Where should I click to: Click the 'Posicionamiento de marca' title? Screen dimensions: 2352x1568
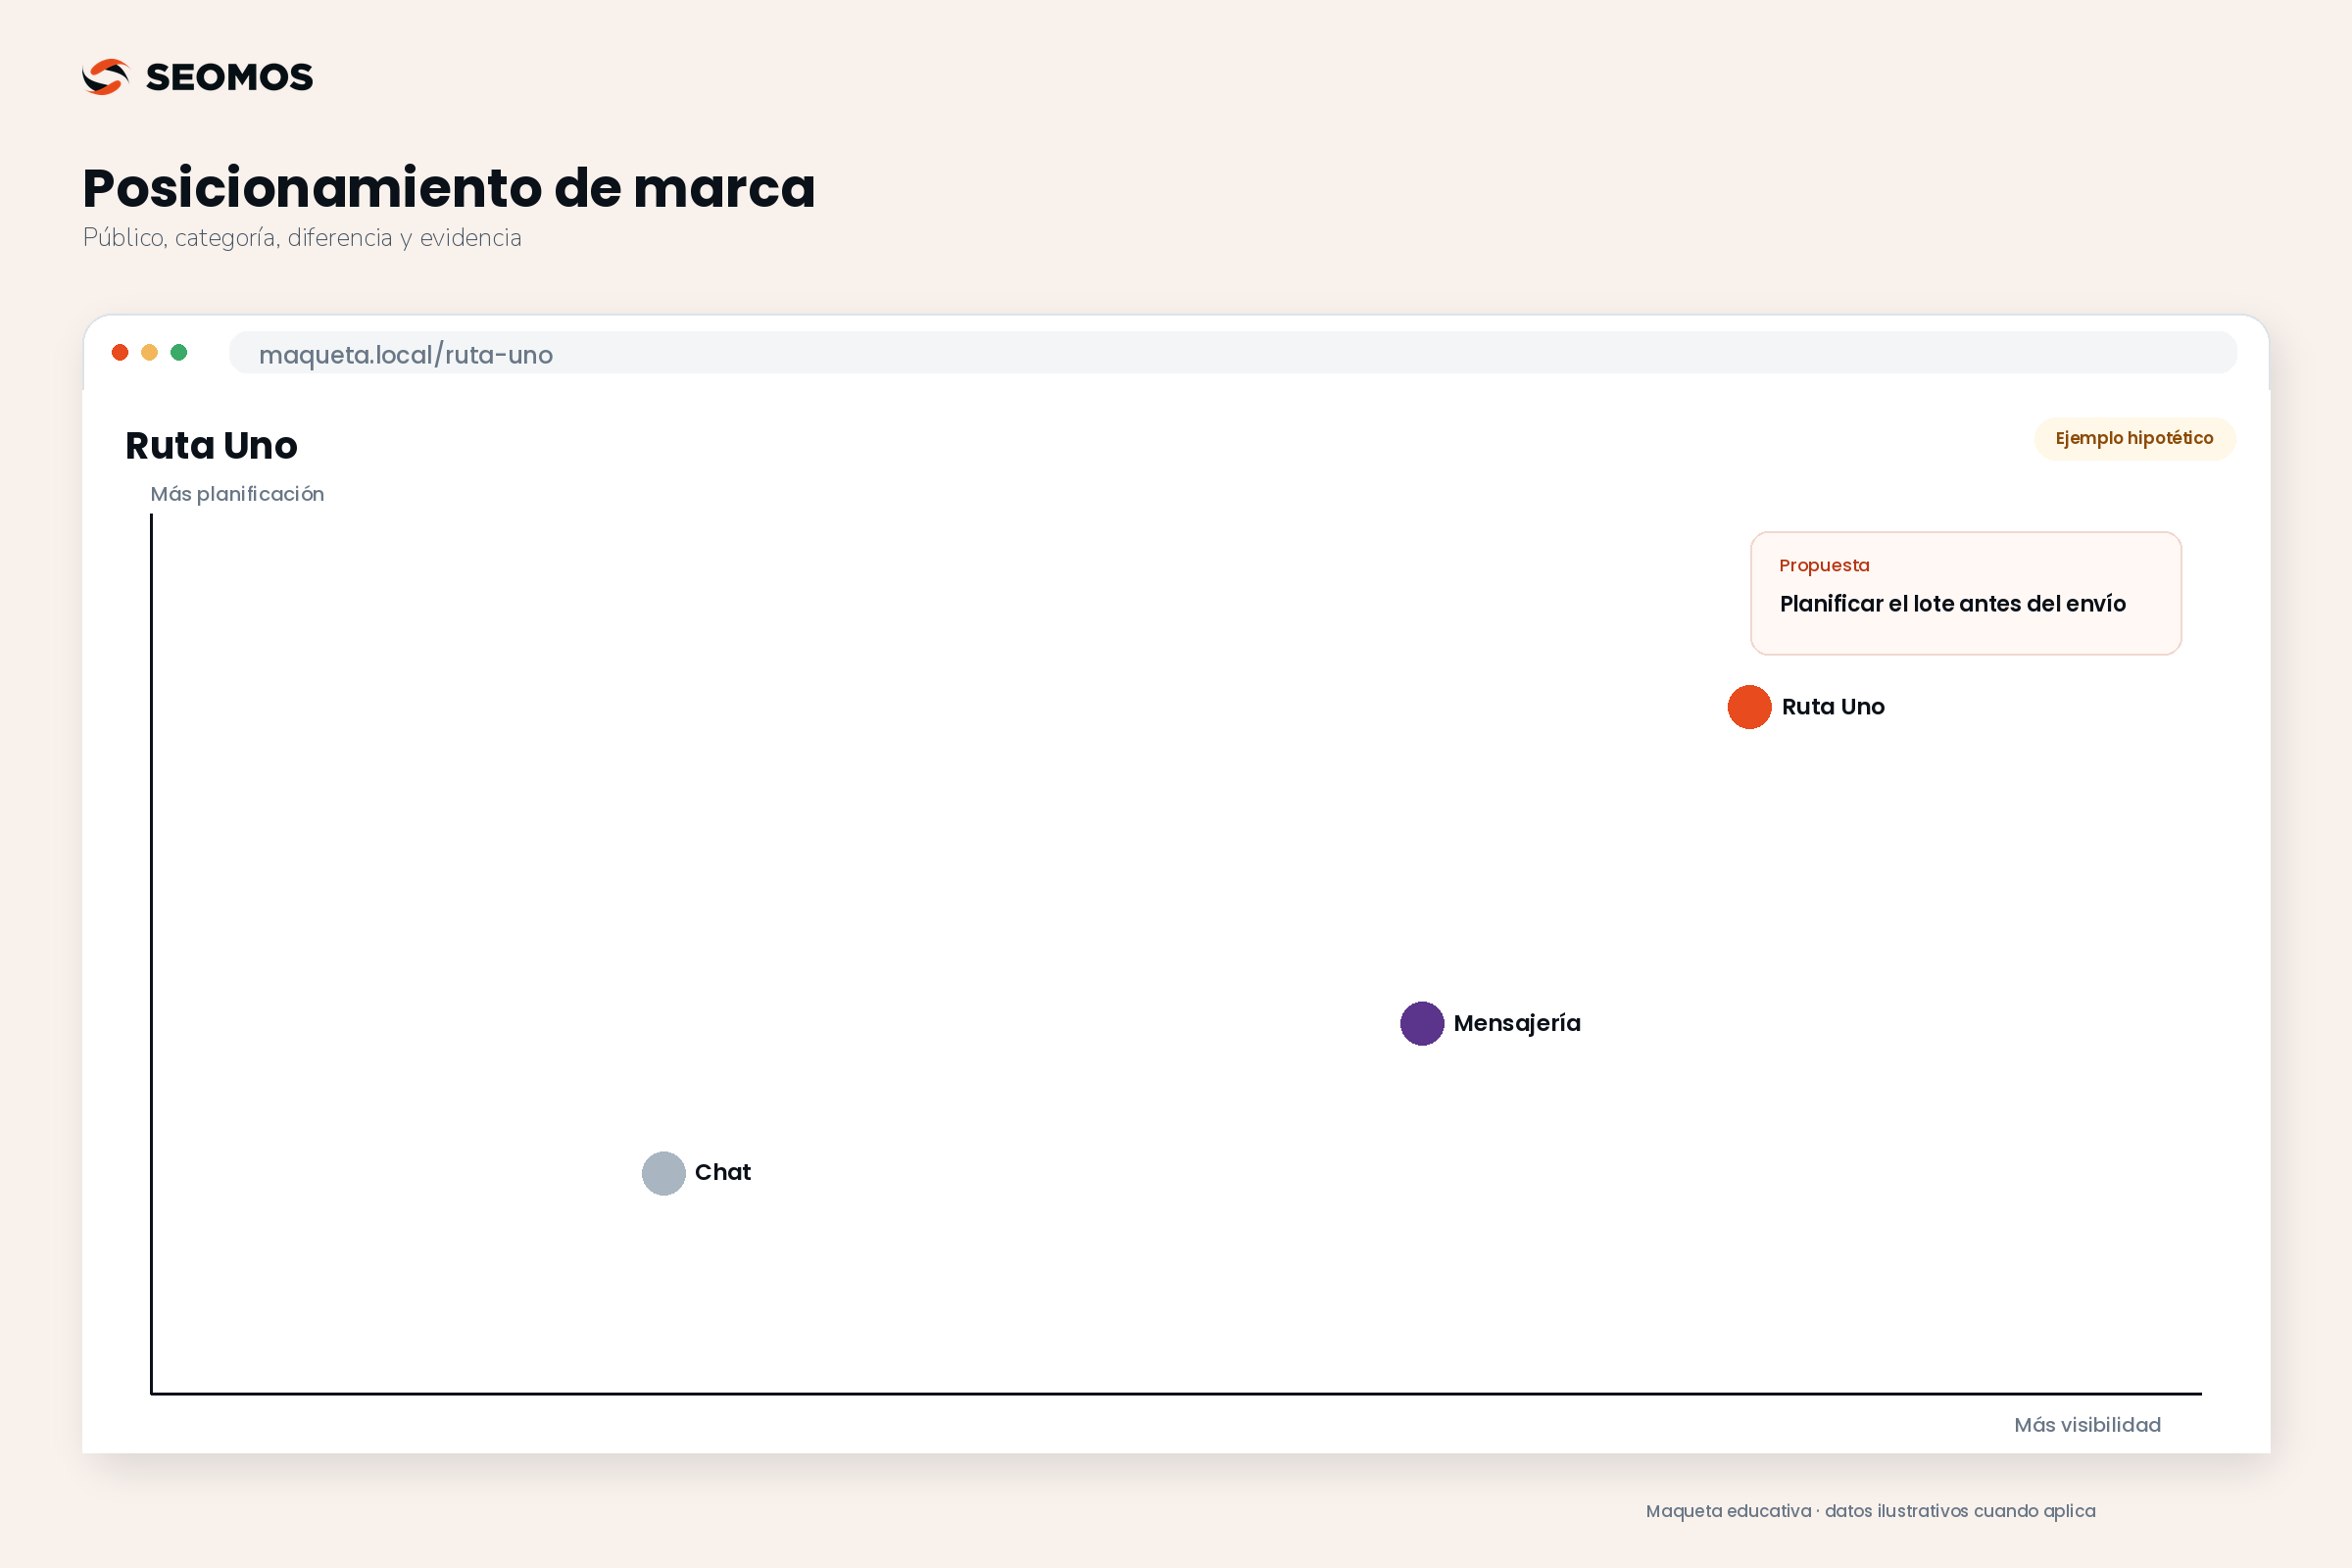[449, 188]
